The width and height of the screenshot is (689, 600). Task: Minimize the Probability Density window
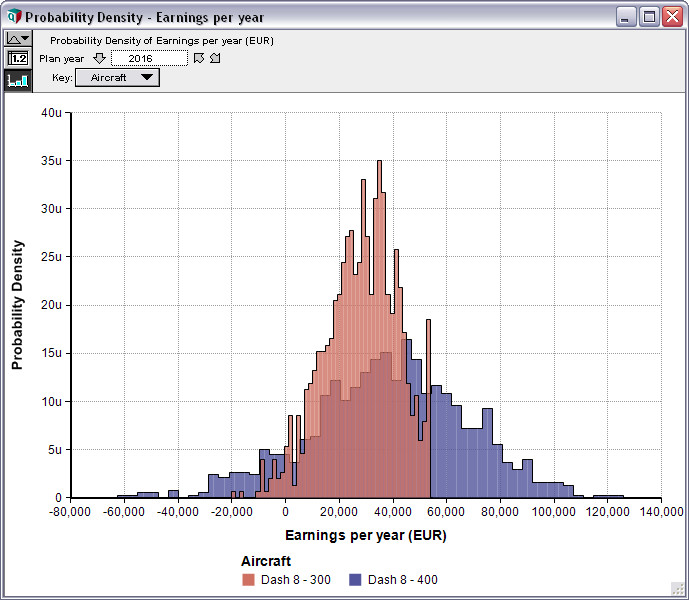click(x=626, y=17)
